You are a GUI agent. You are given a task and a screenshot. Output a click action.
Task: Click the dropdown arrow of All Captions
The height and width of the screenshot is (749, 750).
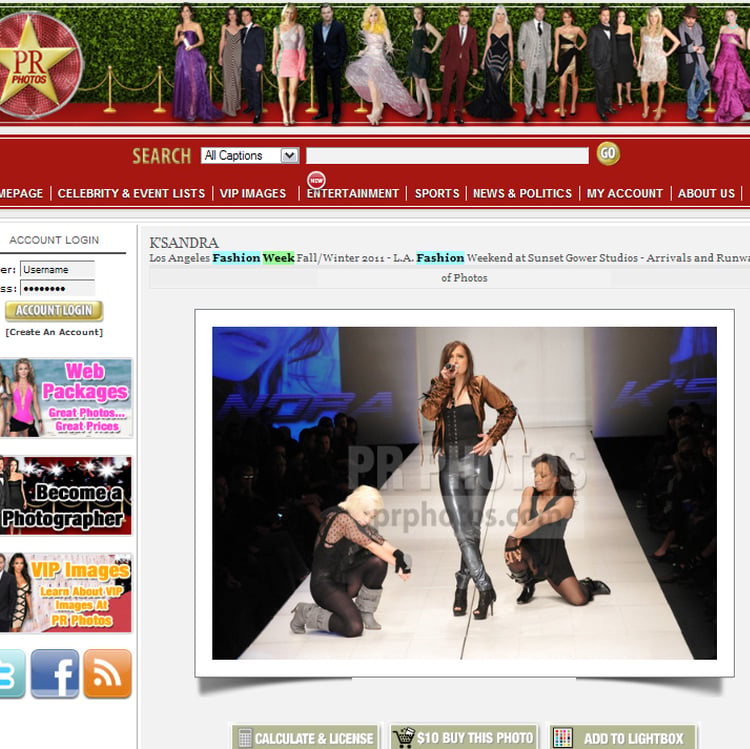click(x=289, y=155)
